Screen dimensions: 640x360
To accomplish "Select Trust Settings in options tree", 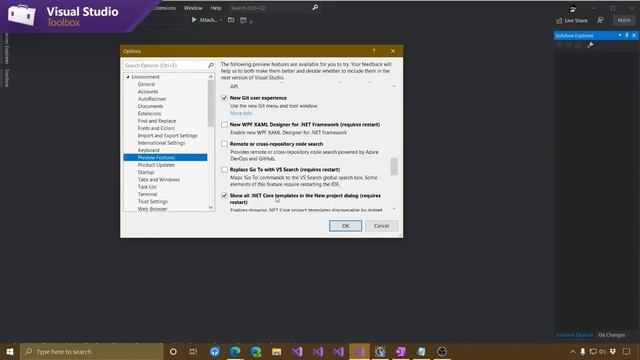I will pos(153,202).
